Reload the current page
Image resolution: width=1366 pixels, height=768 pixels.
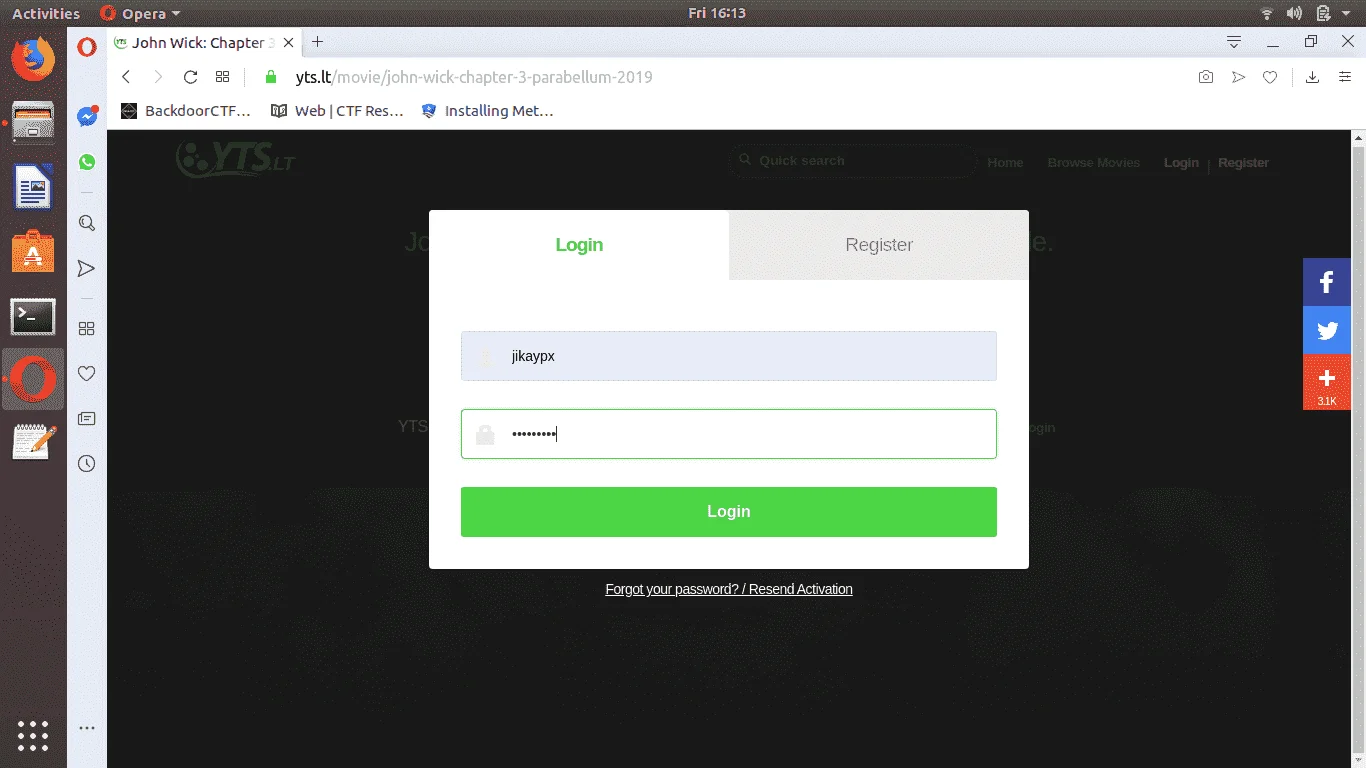(x=190, y=77)
